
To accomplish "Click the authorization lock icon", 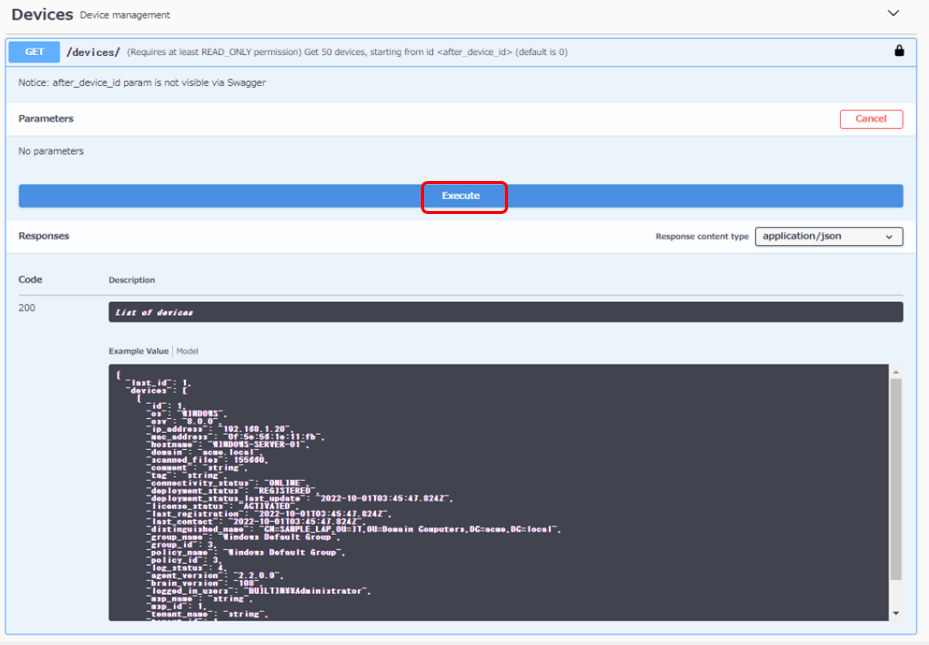I will 899,51.
